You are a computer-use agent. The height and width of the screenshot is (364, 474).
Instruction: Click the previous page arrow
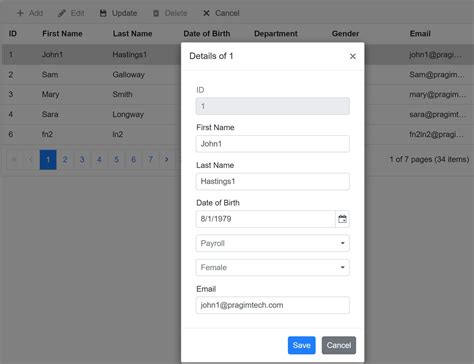tap(31, 160)
